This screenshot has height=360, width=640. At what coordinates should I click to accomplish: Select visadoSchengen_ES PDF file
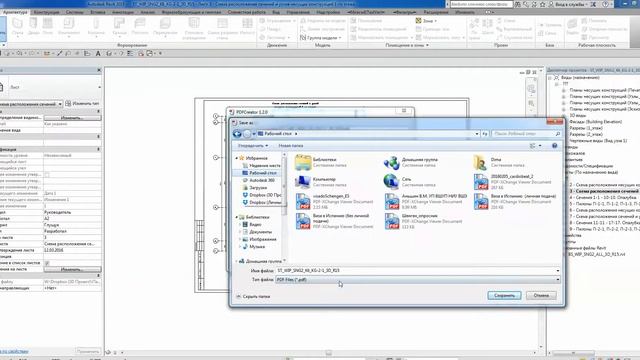(x=335, y=202)
